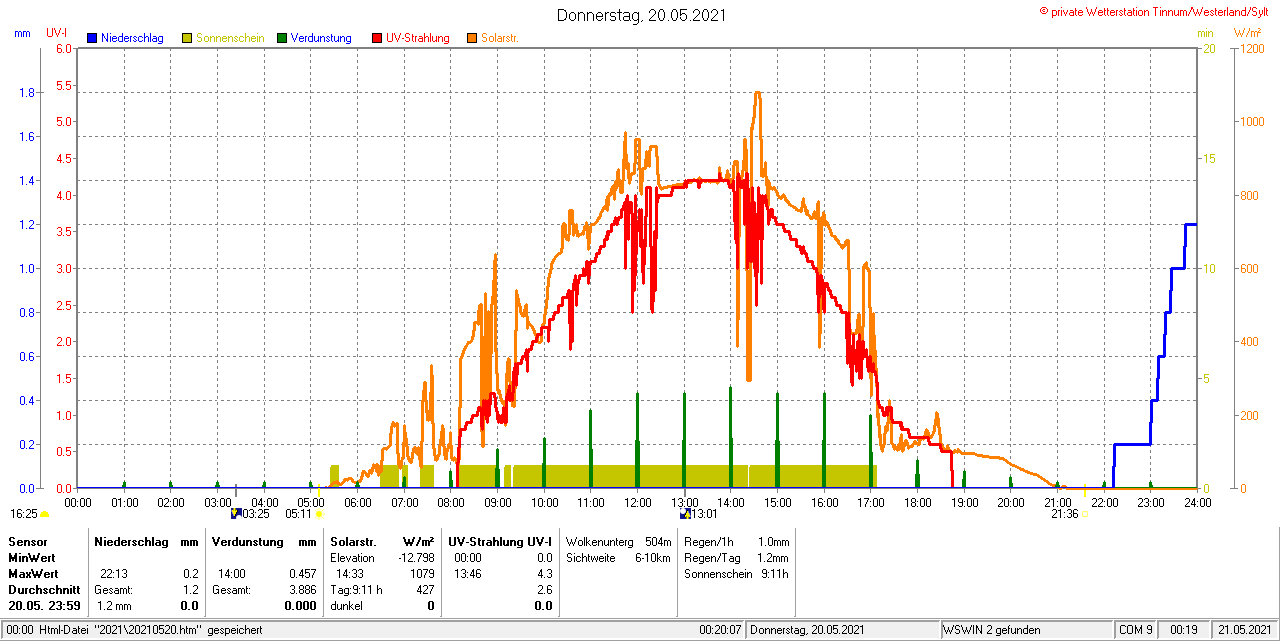Click the green Verdunstung legend swatch
This screenshot has width=1280, height=641.
click(282, 38)
